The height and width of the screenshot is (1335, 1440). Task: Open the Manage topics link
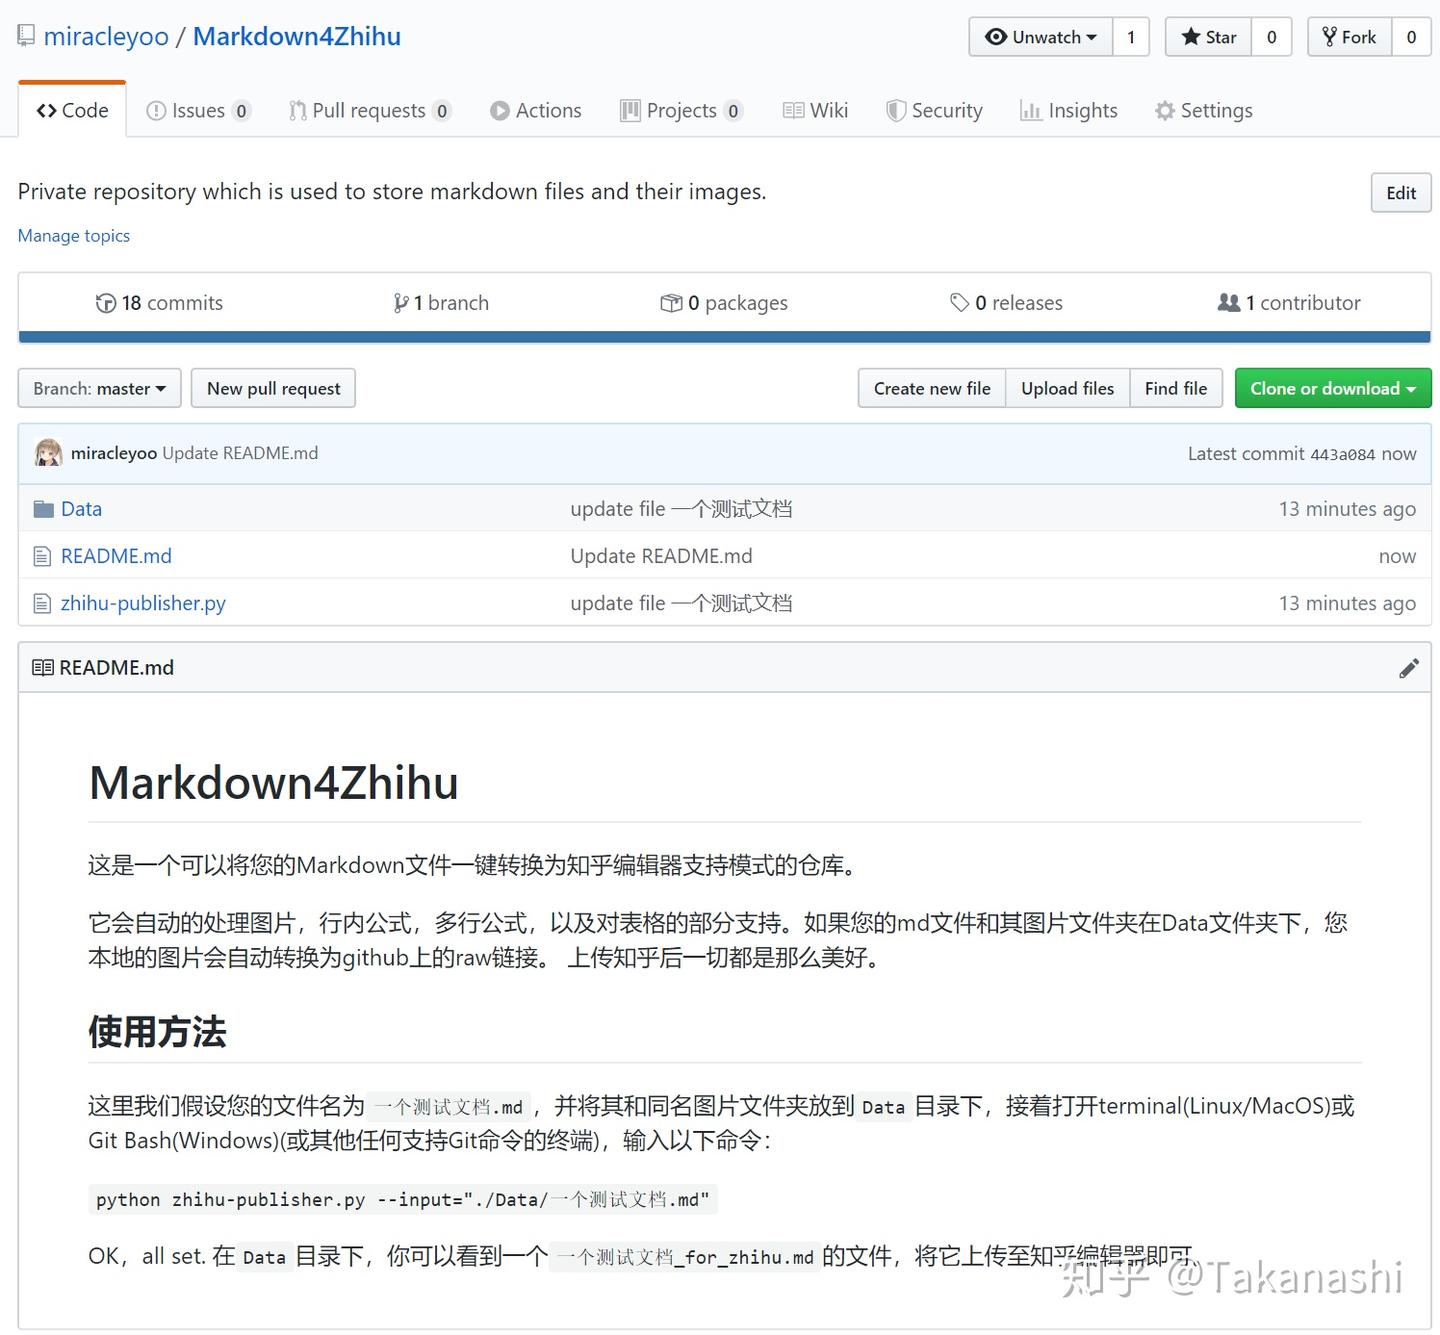(73, 235)
